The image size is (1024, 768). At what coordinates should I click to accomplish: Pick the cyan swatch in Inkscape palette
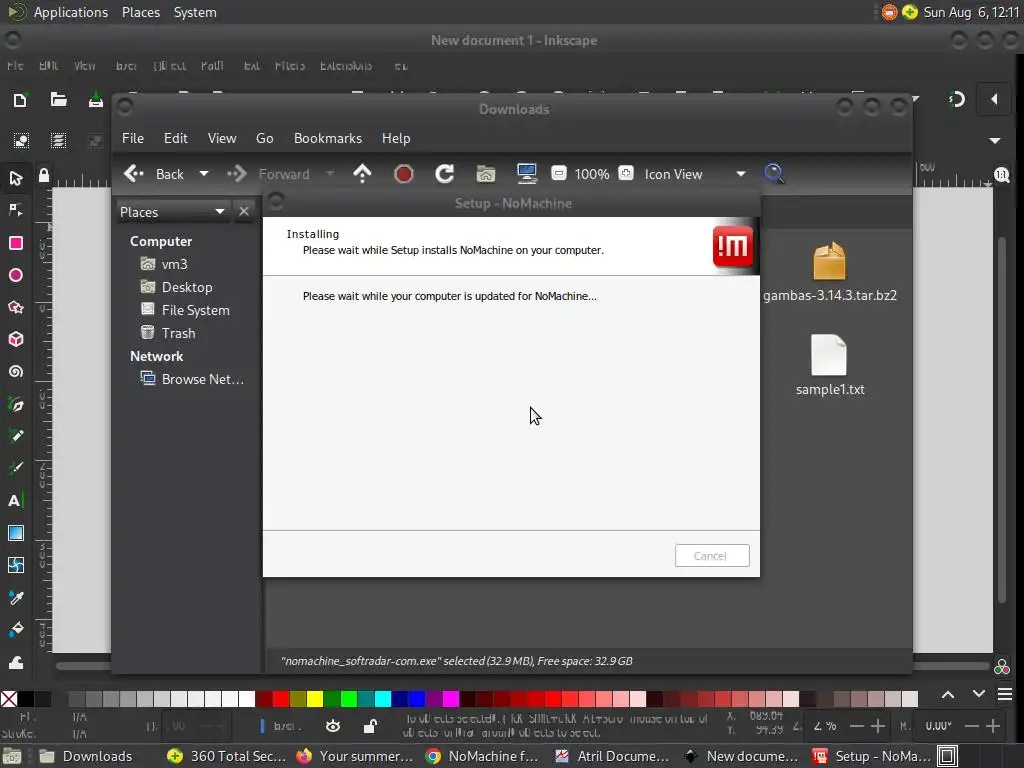(x=383, y=699)
